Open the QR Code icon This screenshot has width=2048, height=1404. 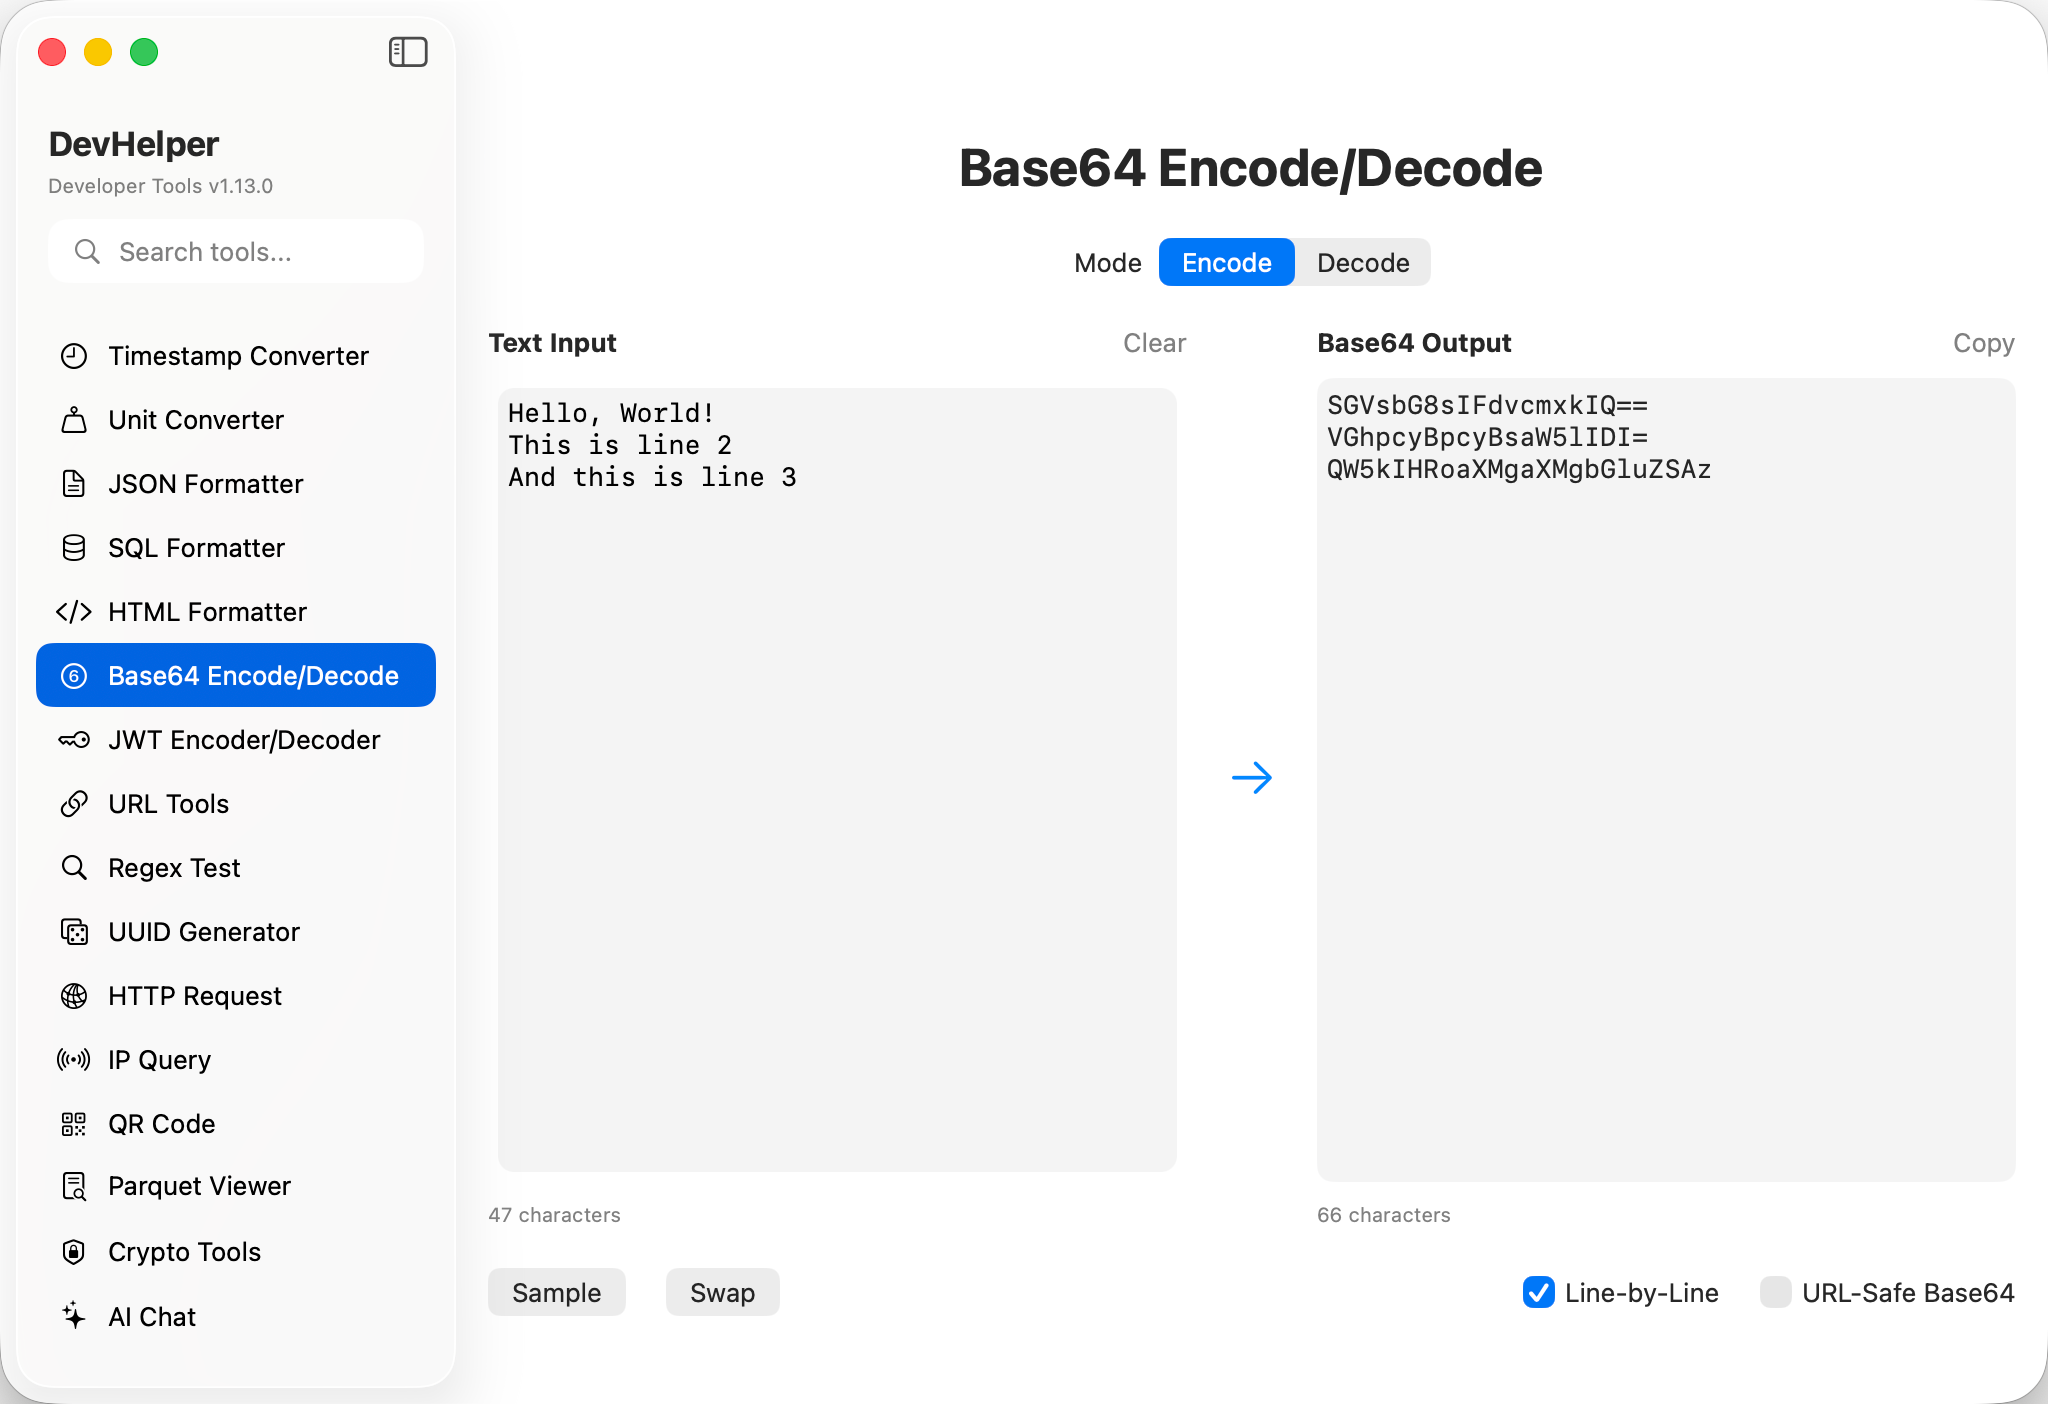74,1124
